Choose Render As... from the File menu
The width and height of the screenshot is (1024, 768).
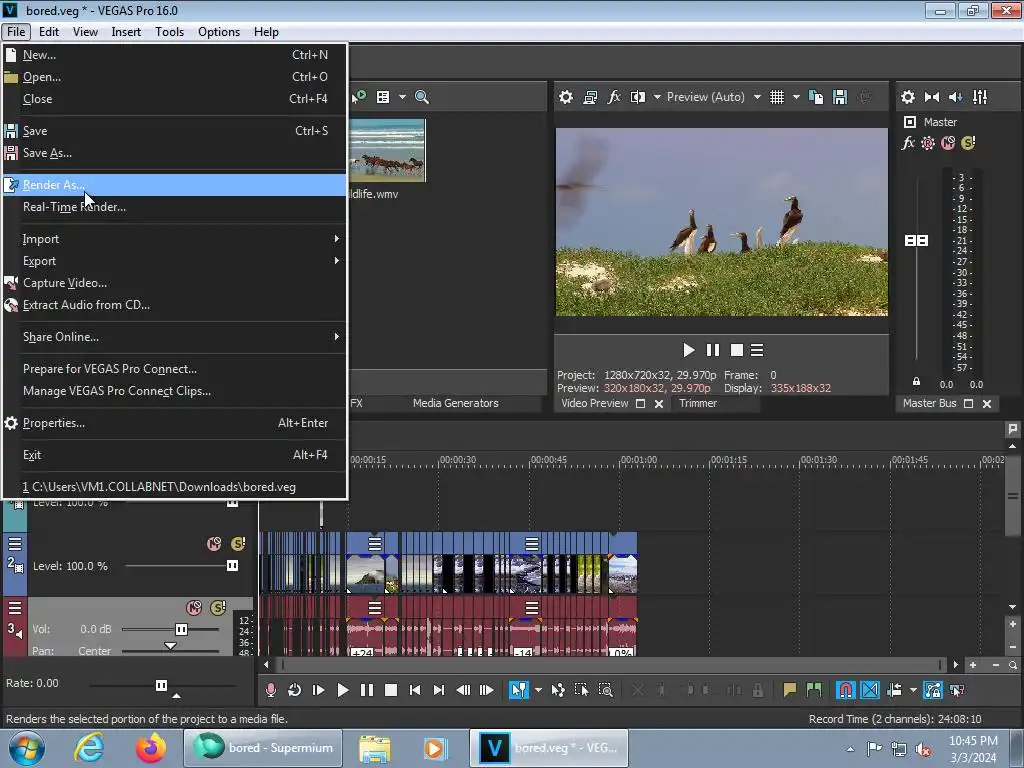(54, 185)
